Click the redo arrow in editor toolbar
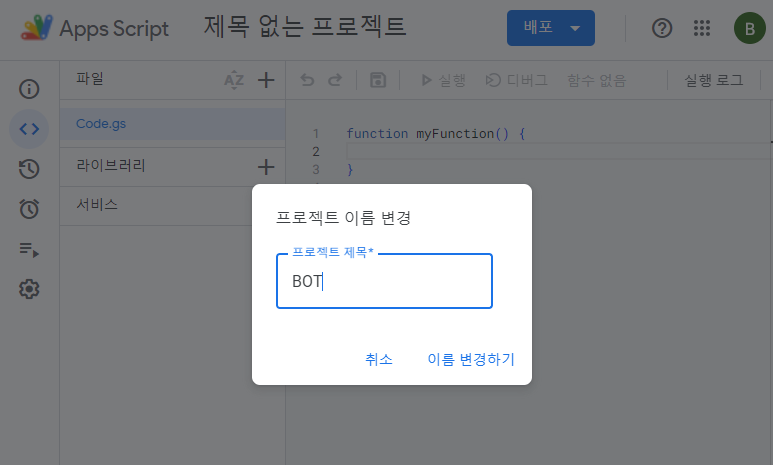Viewport: 773px width, 465px height. (335, 80)
